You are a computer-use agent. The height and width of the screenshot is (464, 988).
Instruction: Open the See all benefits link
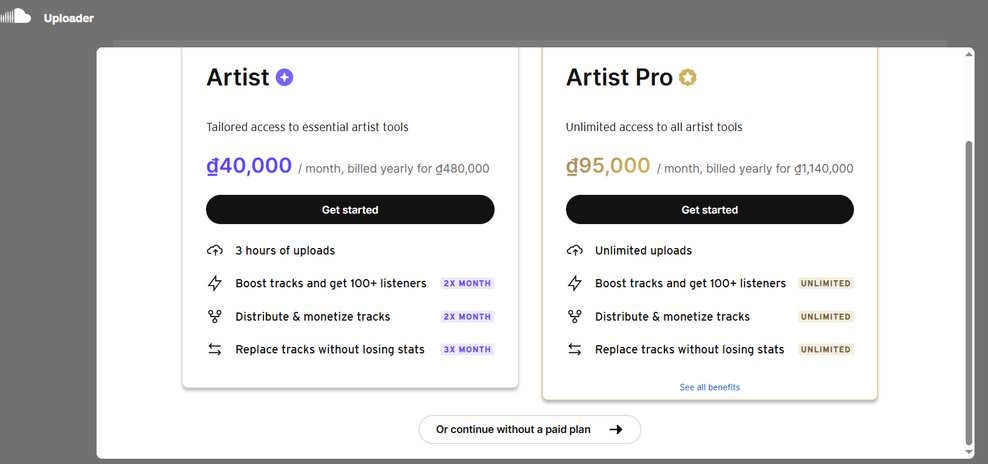pyautogui.click(x=709, y=387)
